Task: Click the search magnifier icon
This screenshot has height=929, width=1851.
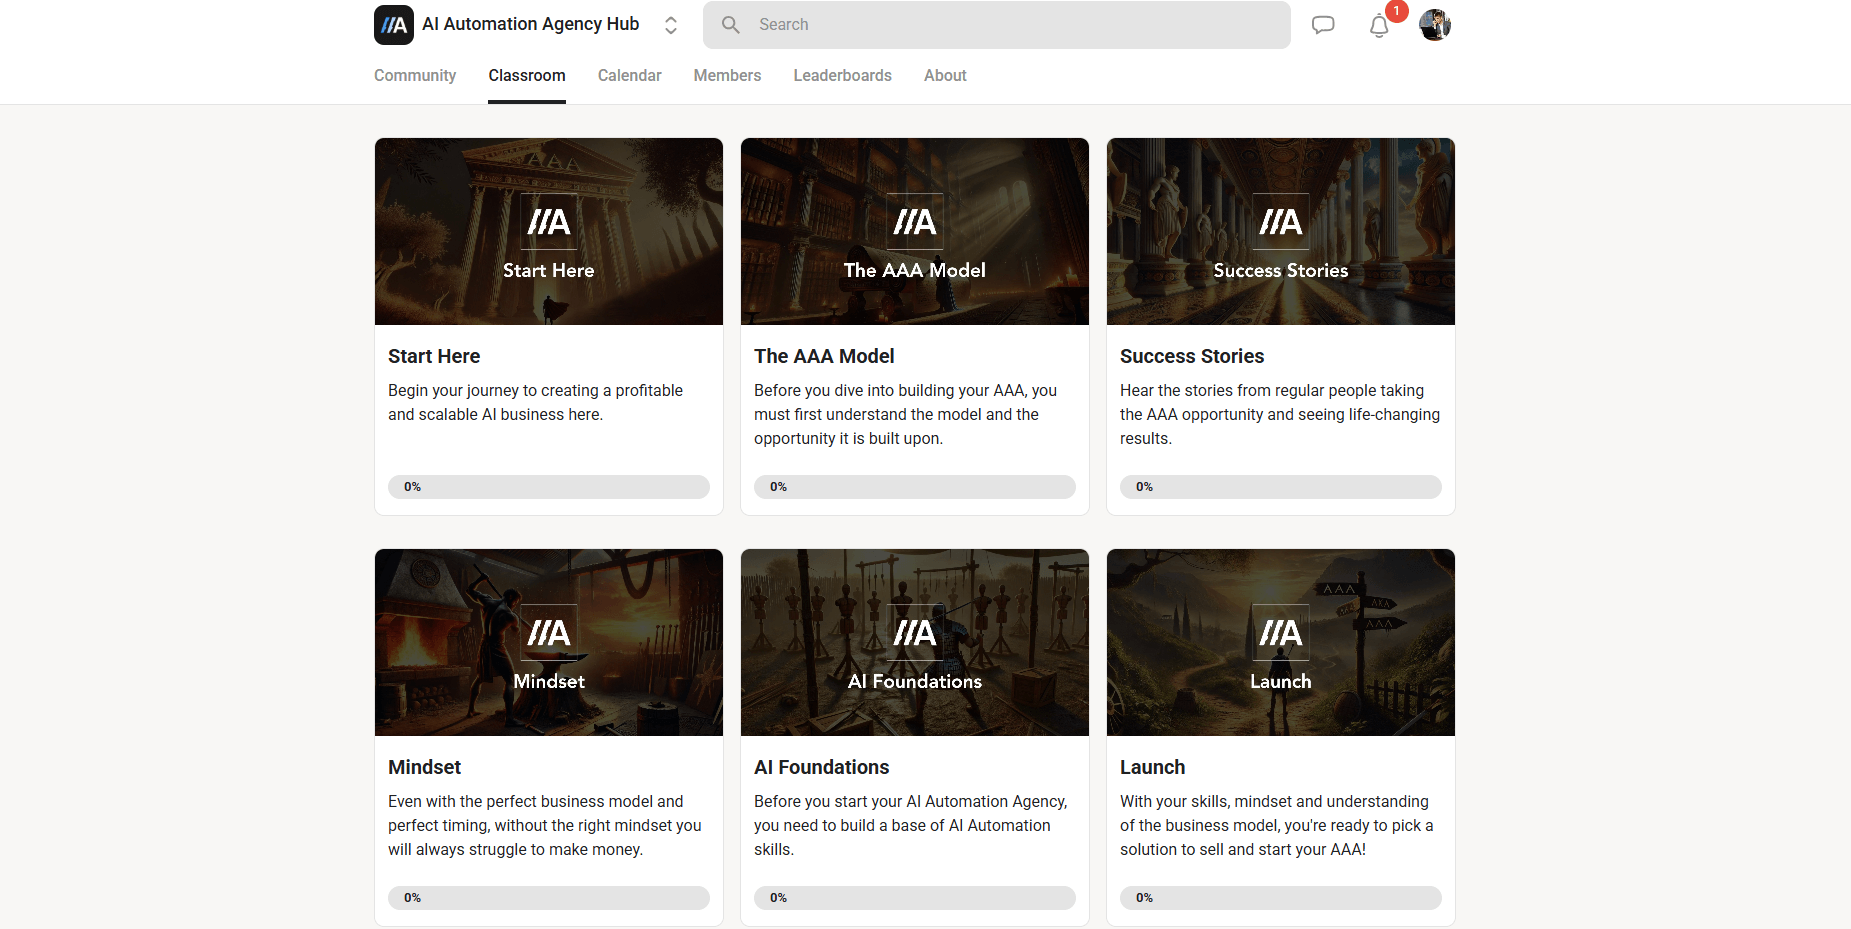Action: tap(731, 25)
